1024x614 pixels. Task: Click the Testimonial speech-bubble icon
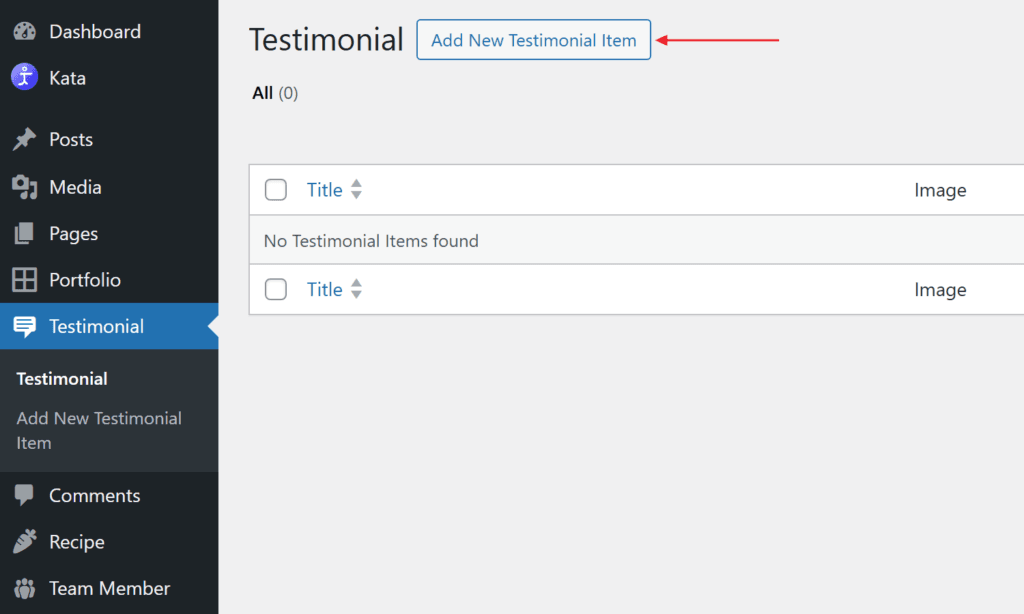click(x=24, y=326)
